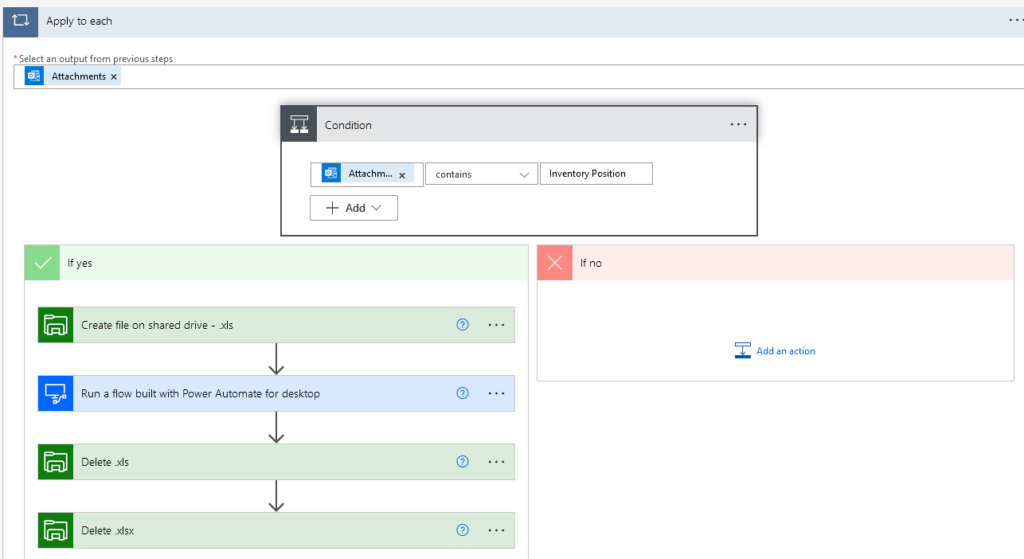Open help icon for Delete .xls
Image resolution: width=1024 pixels, height=559 pixels.
(462, 462)
